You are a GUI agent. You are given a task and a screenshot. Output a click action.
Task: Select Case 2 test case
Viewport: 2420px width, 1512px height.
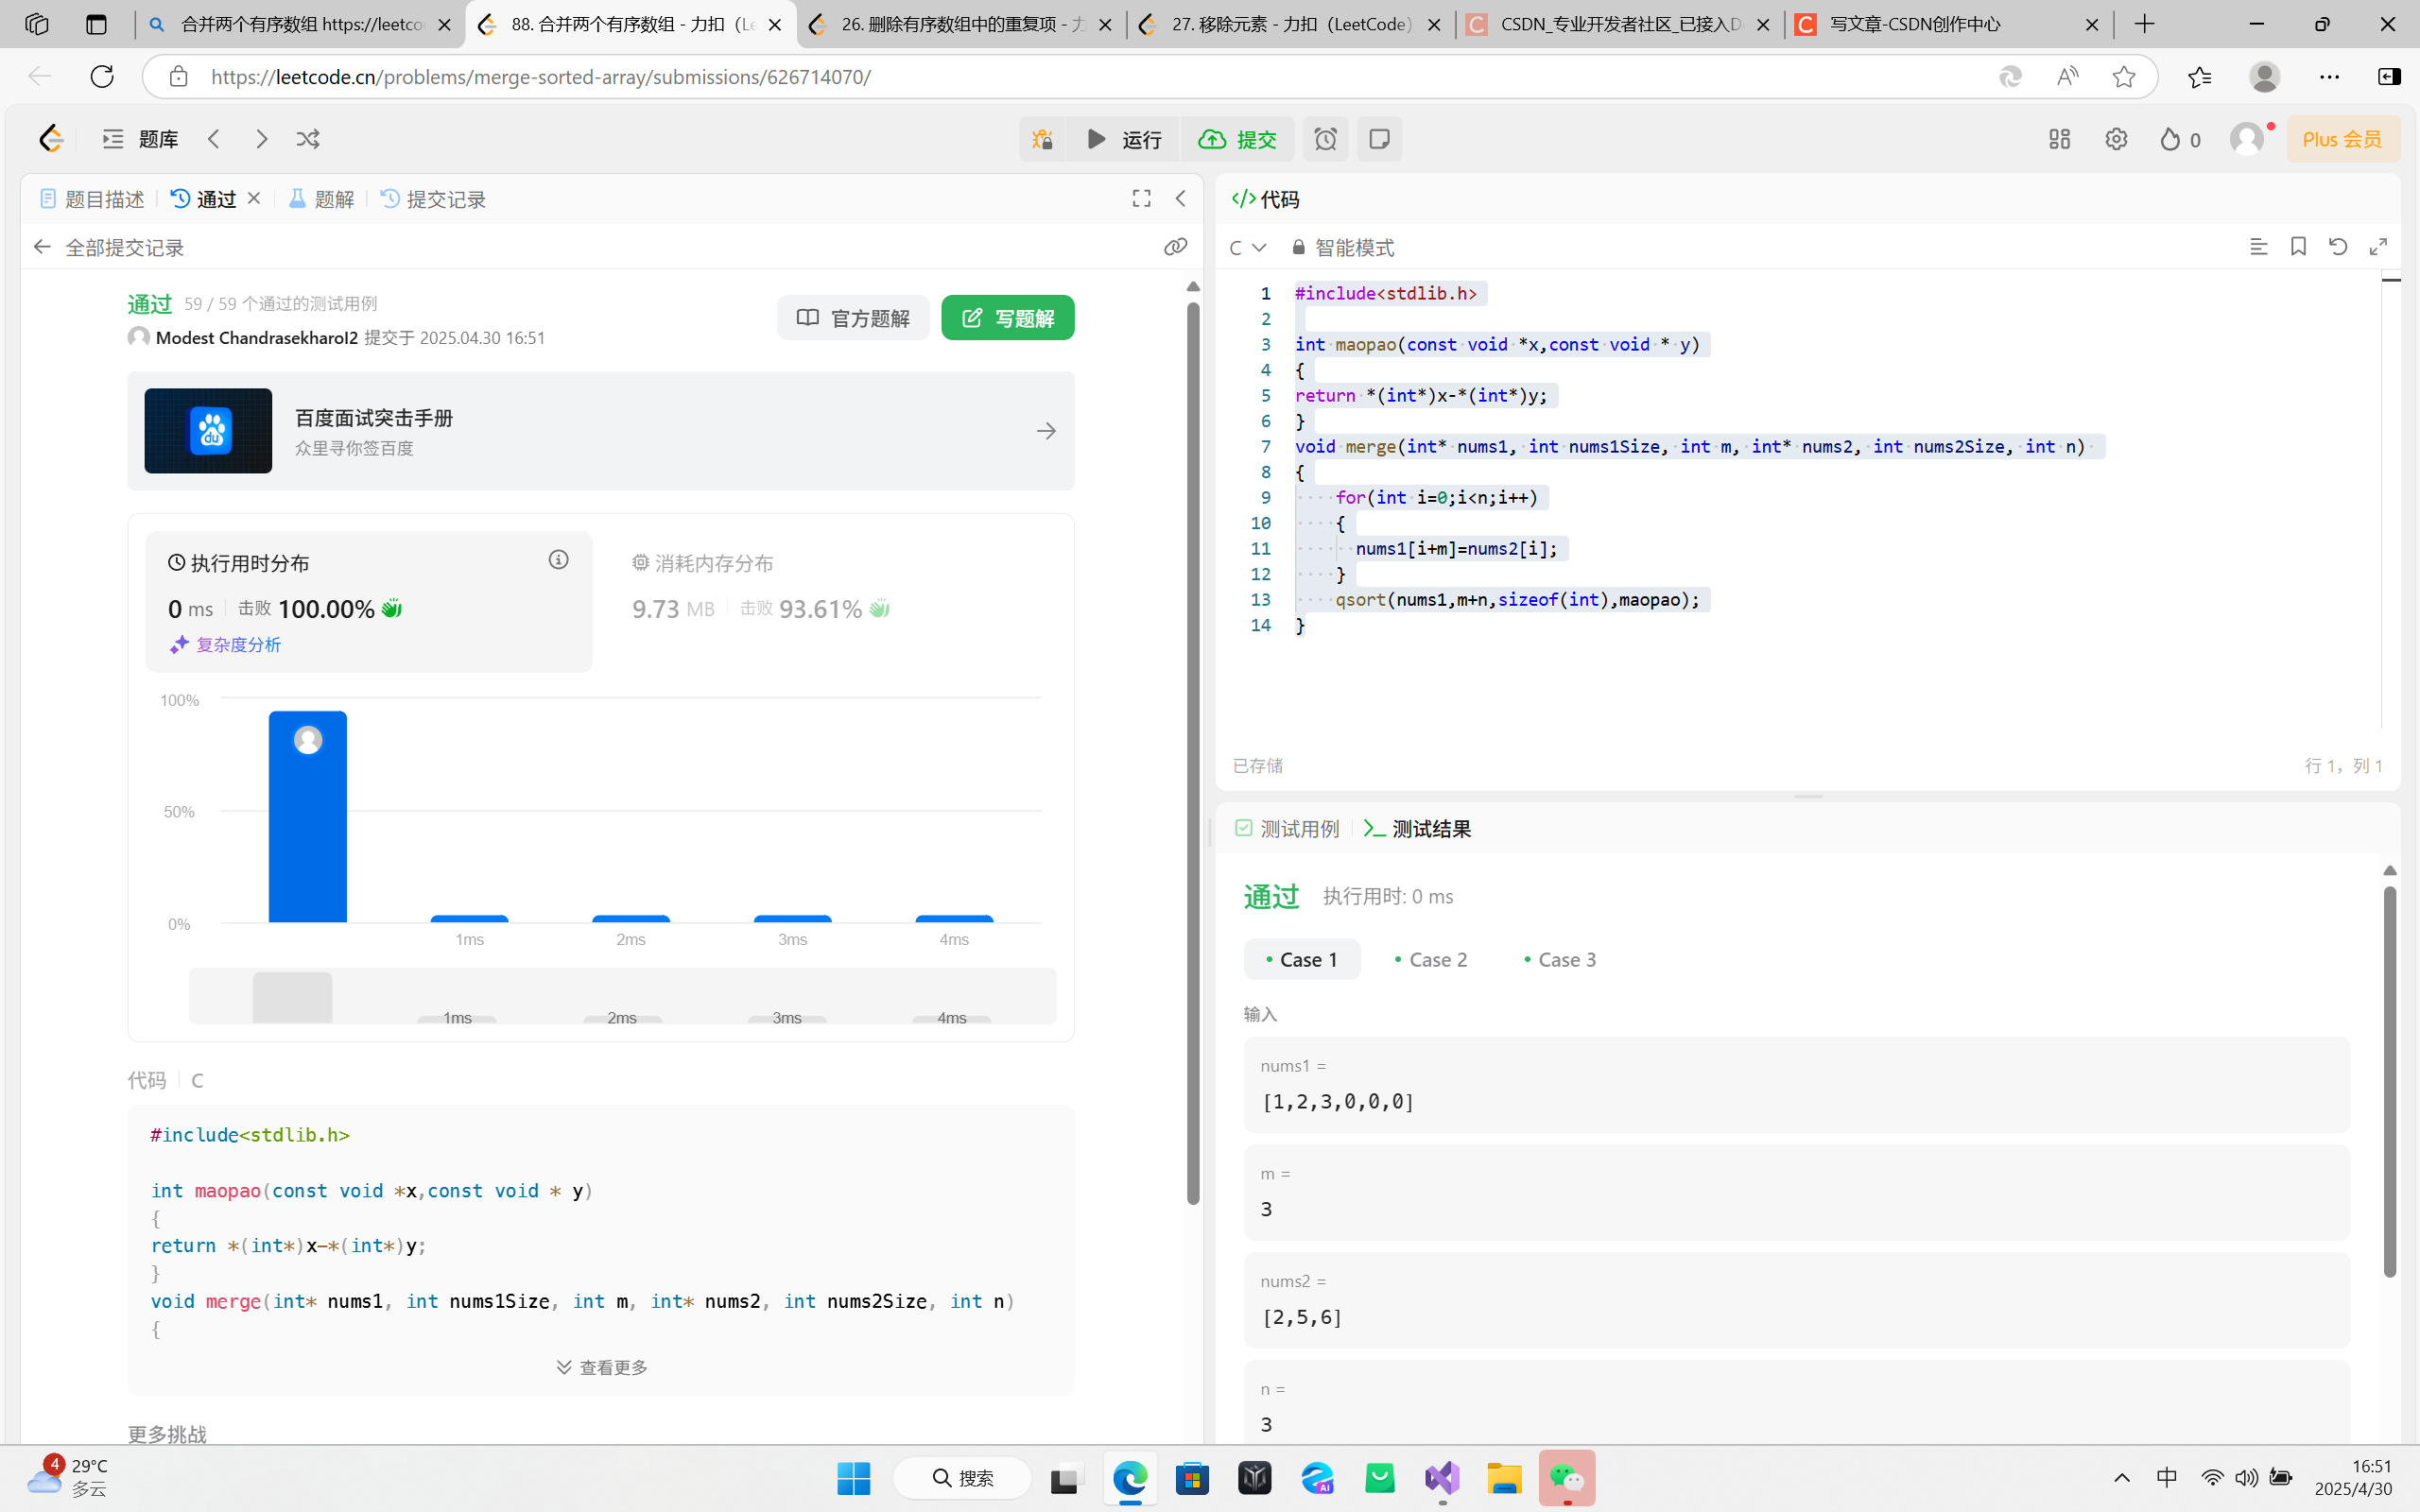click(1431, 959)
